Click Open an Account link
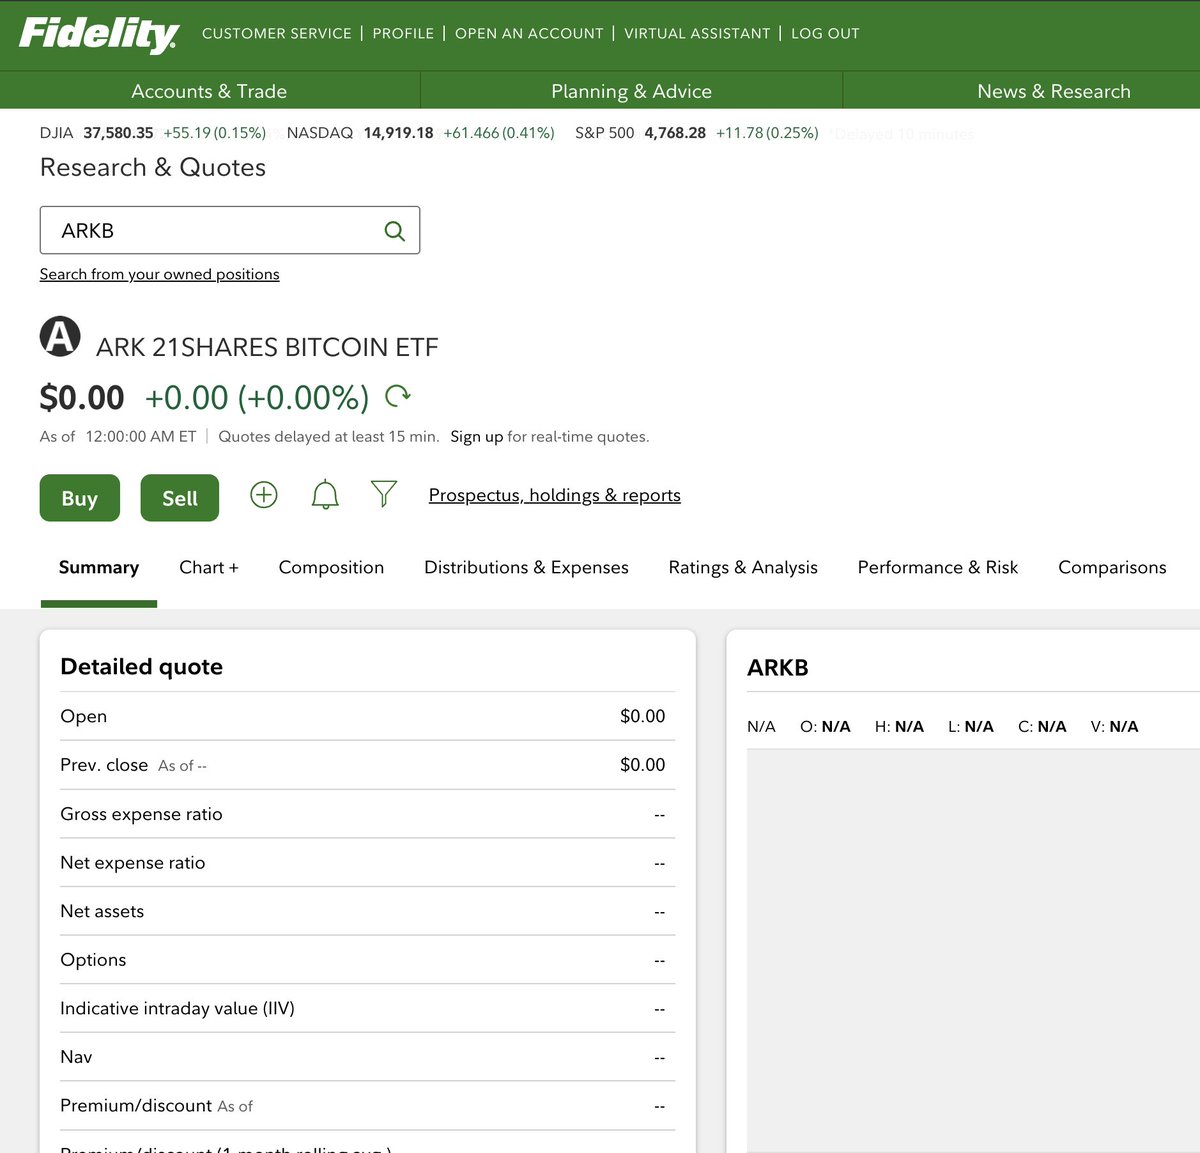The height and width of the screenshot is (1153, 1200). click(x=529, y=33)
